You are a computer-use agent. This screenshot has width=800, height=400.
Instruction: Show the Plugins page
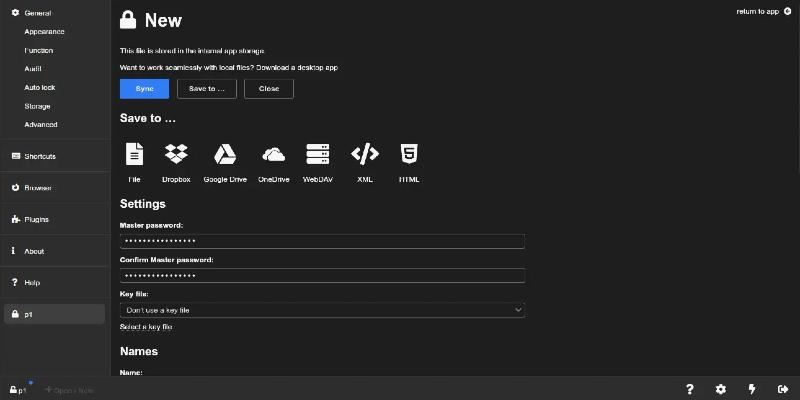click(36, 219)
